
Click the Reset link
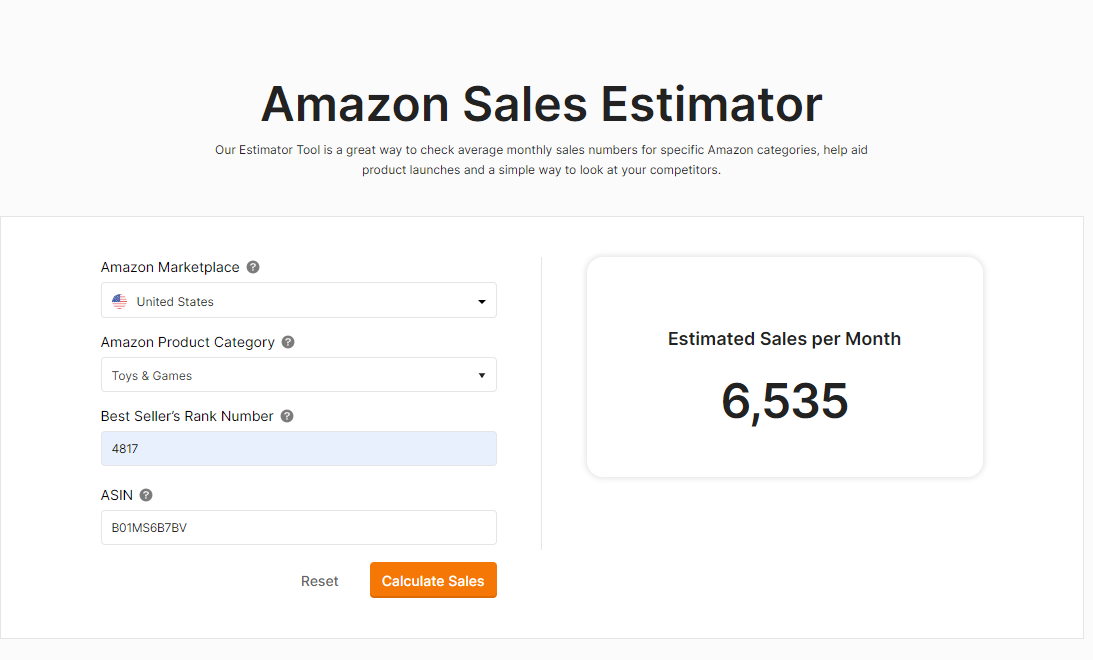319,581
